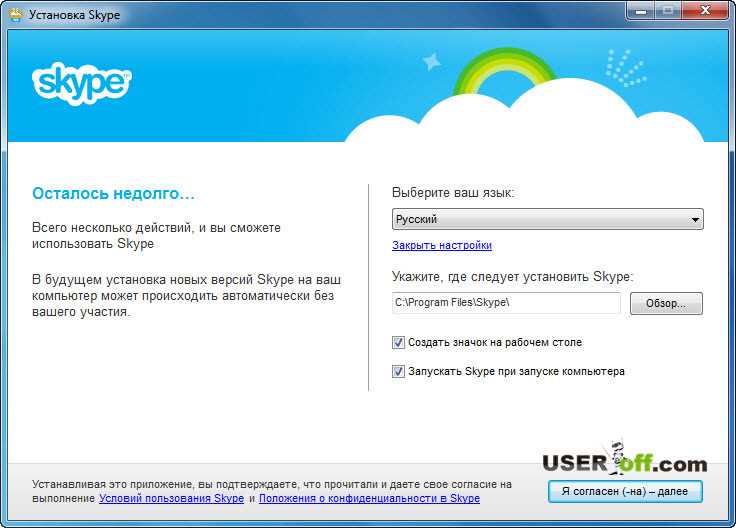Close the Установка Skype window
Screen dimensions: 736x528
[x=705, y=10]
